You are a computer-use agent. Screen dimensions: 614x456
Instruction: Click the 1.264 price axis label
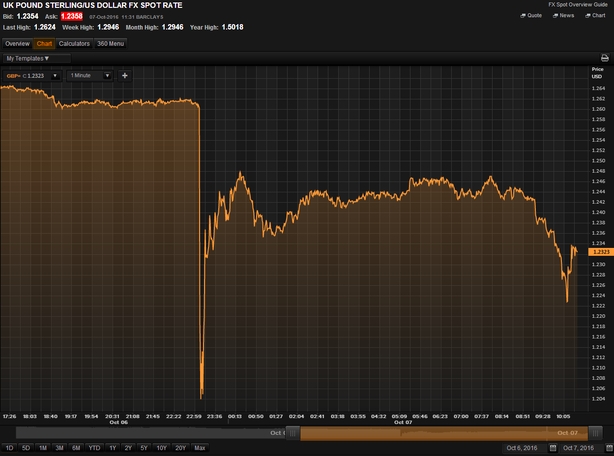coord(598,88)
